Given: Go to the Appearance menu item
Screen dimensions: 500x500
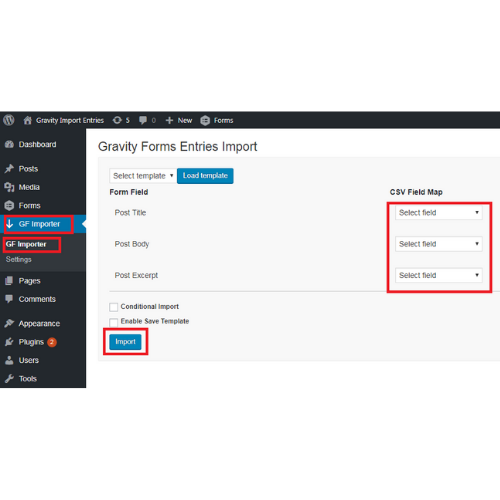Looking at the screenshot, I should click(x=39, y=323).
